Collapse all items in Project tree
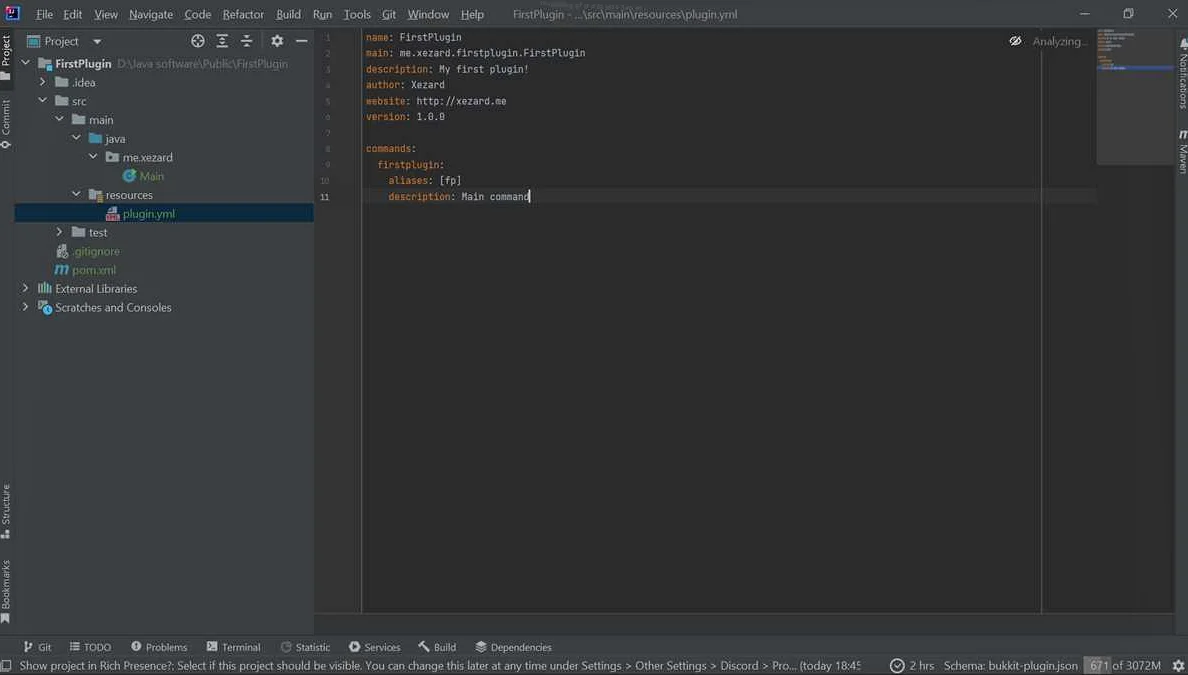 (246, 41)
